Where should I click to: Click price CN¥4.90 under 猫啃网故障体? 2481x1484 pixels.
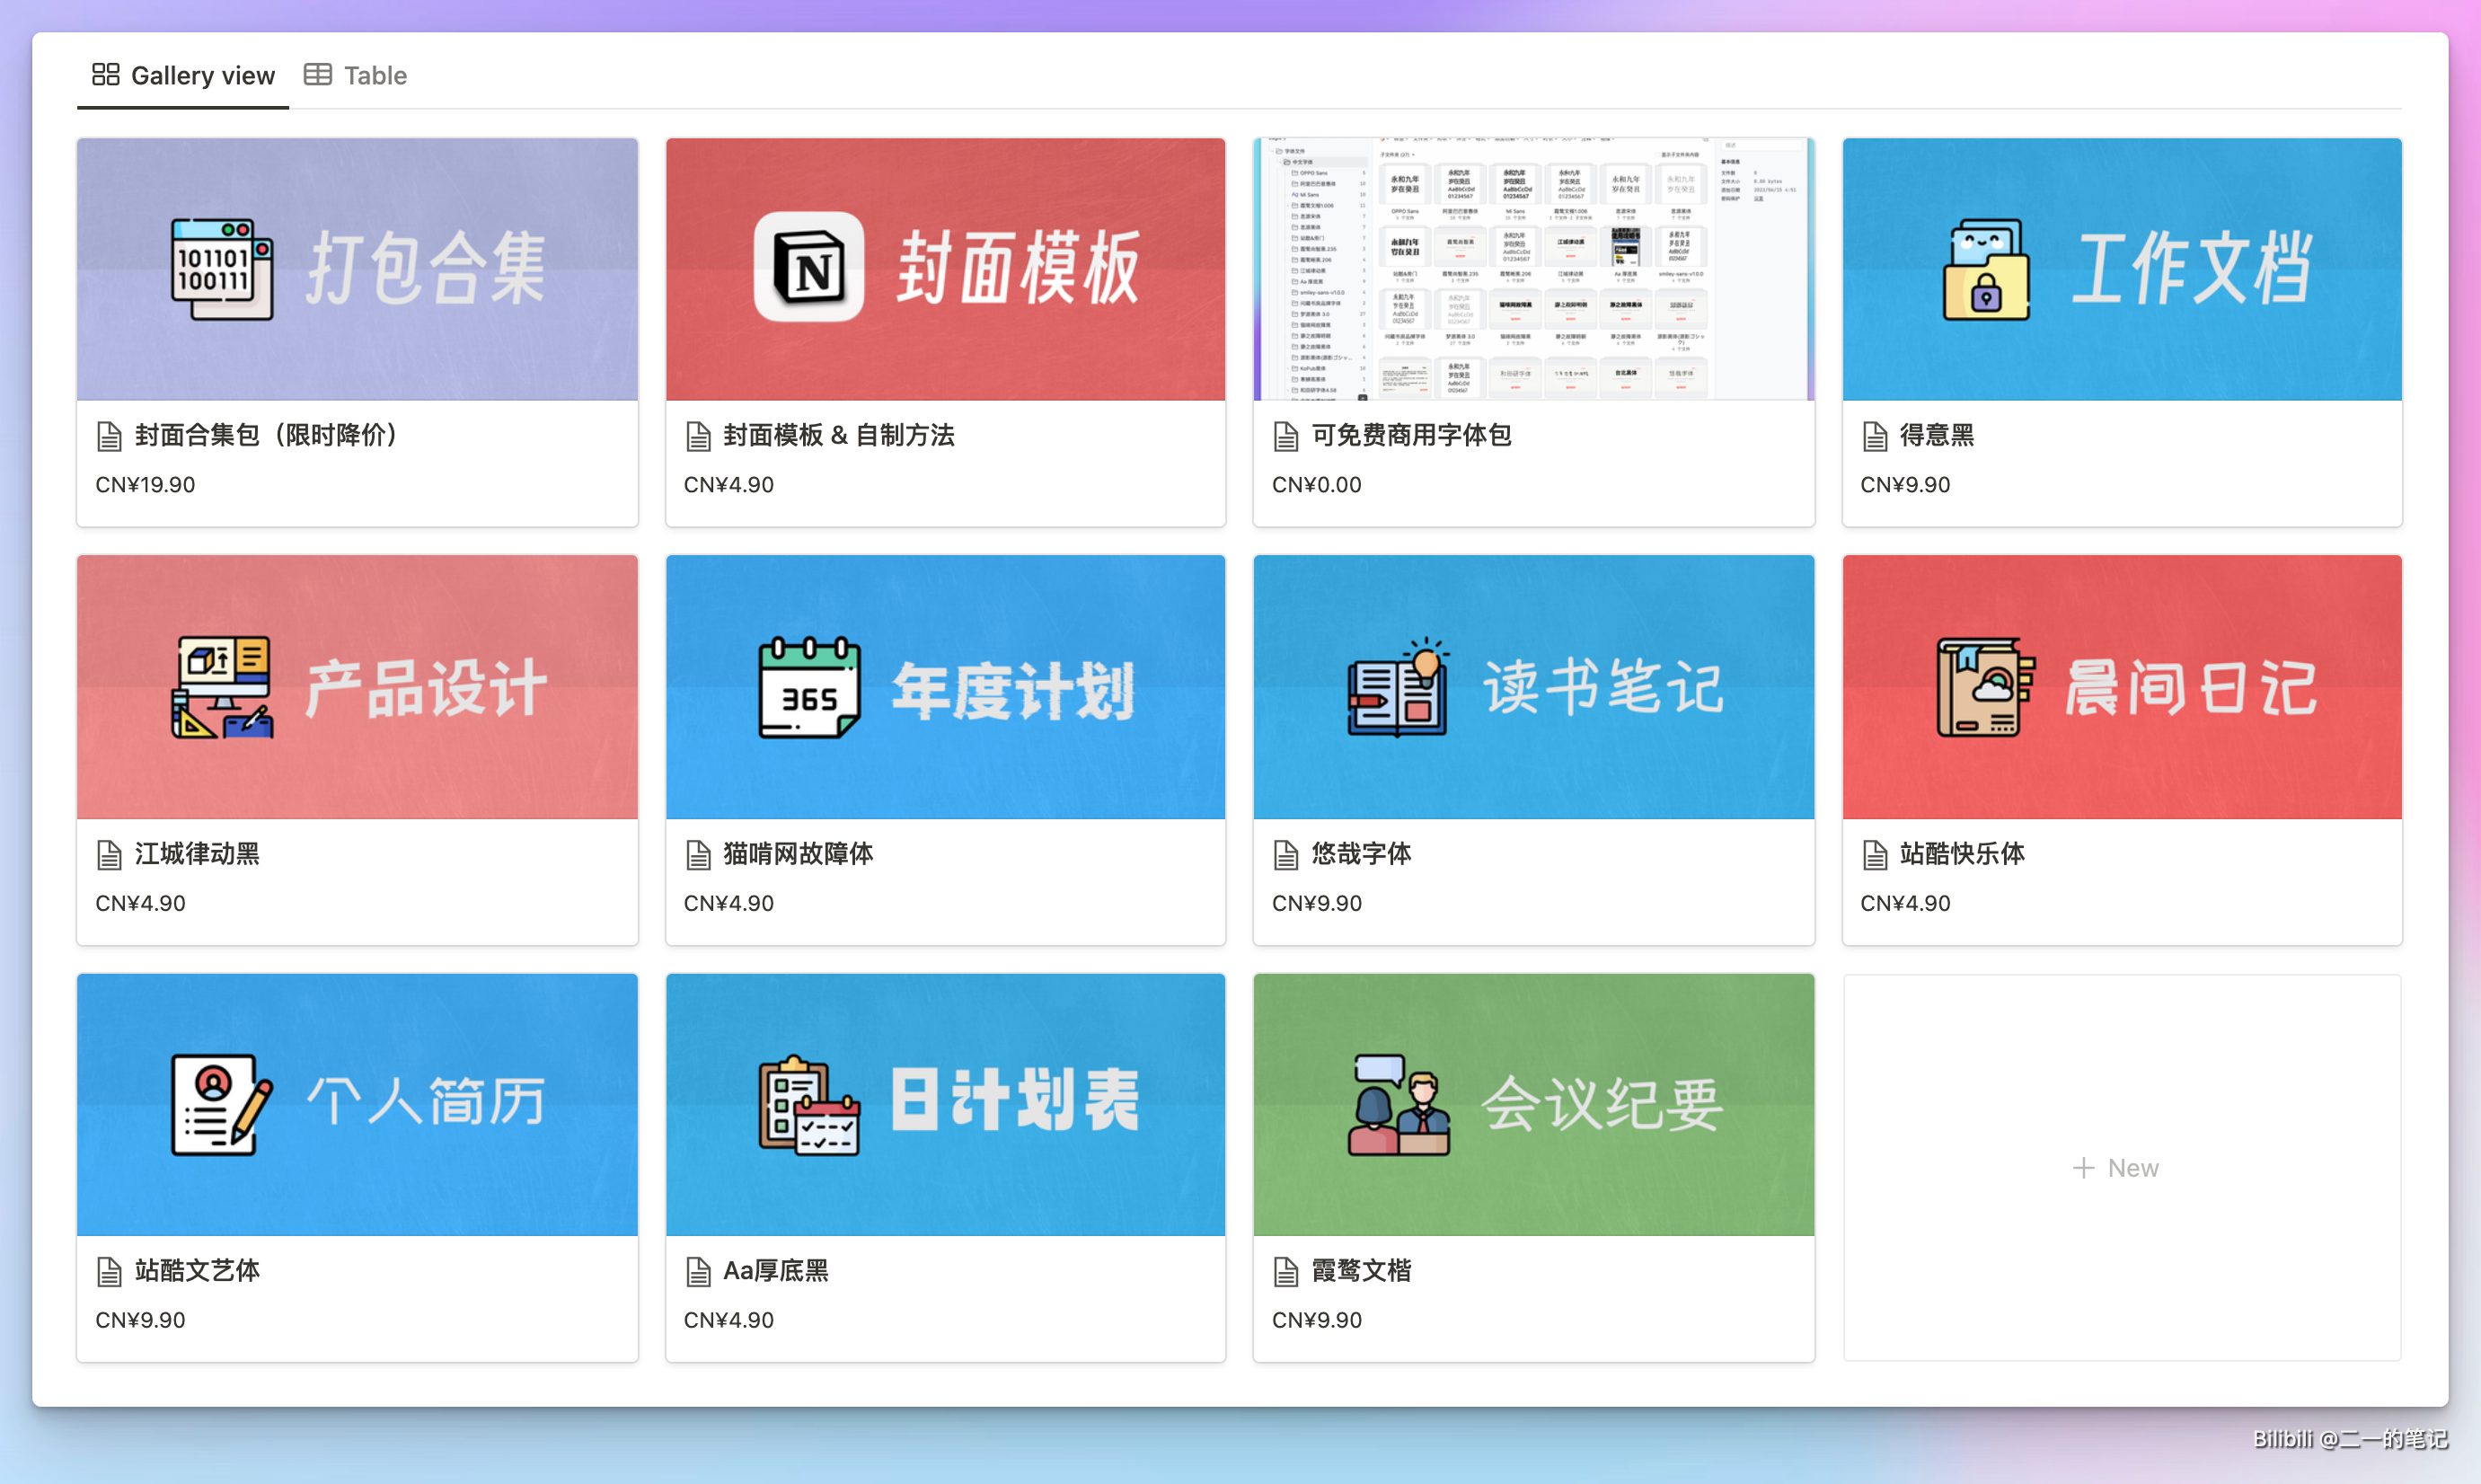coord(728,902)
